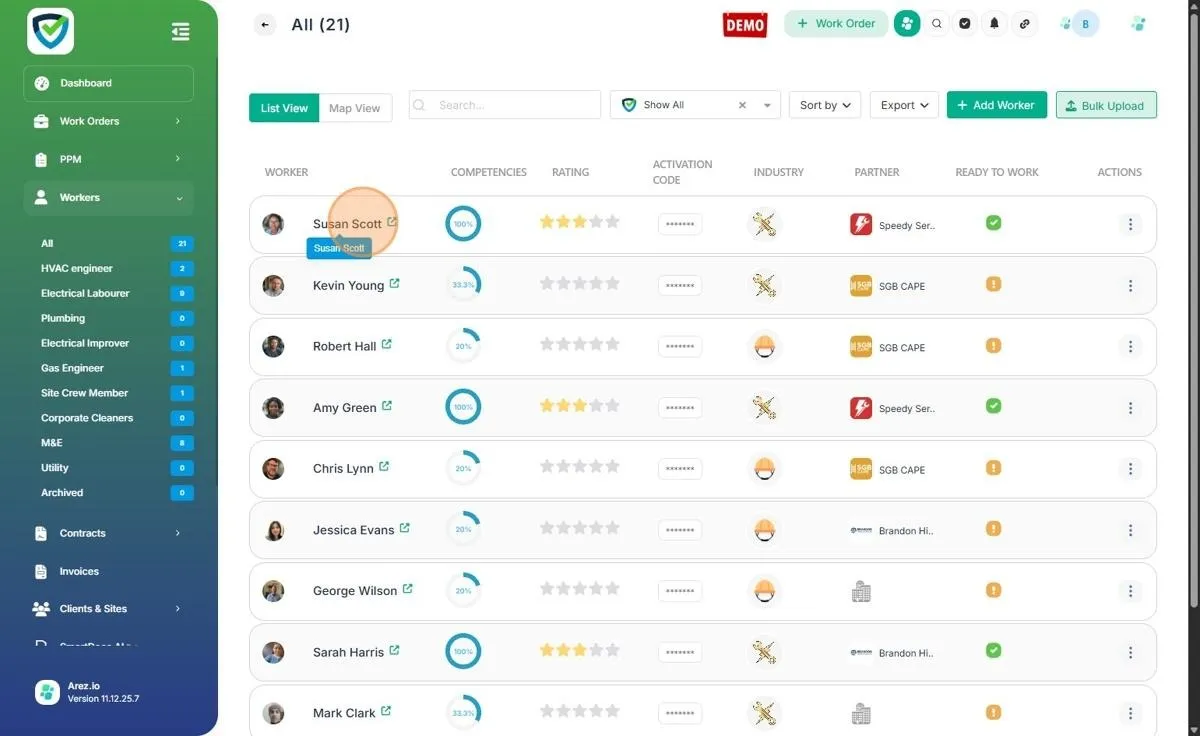
Task: Select HVAC engineer in the sidebar
Action: click(x=77, y=268)
